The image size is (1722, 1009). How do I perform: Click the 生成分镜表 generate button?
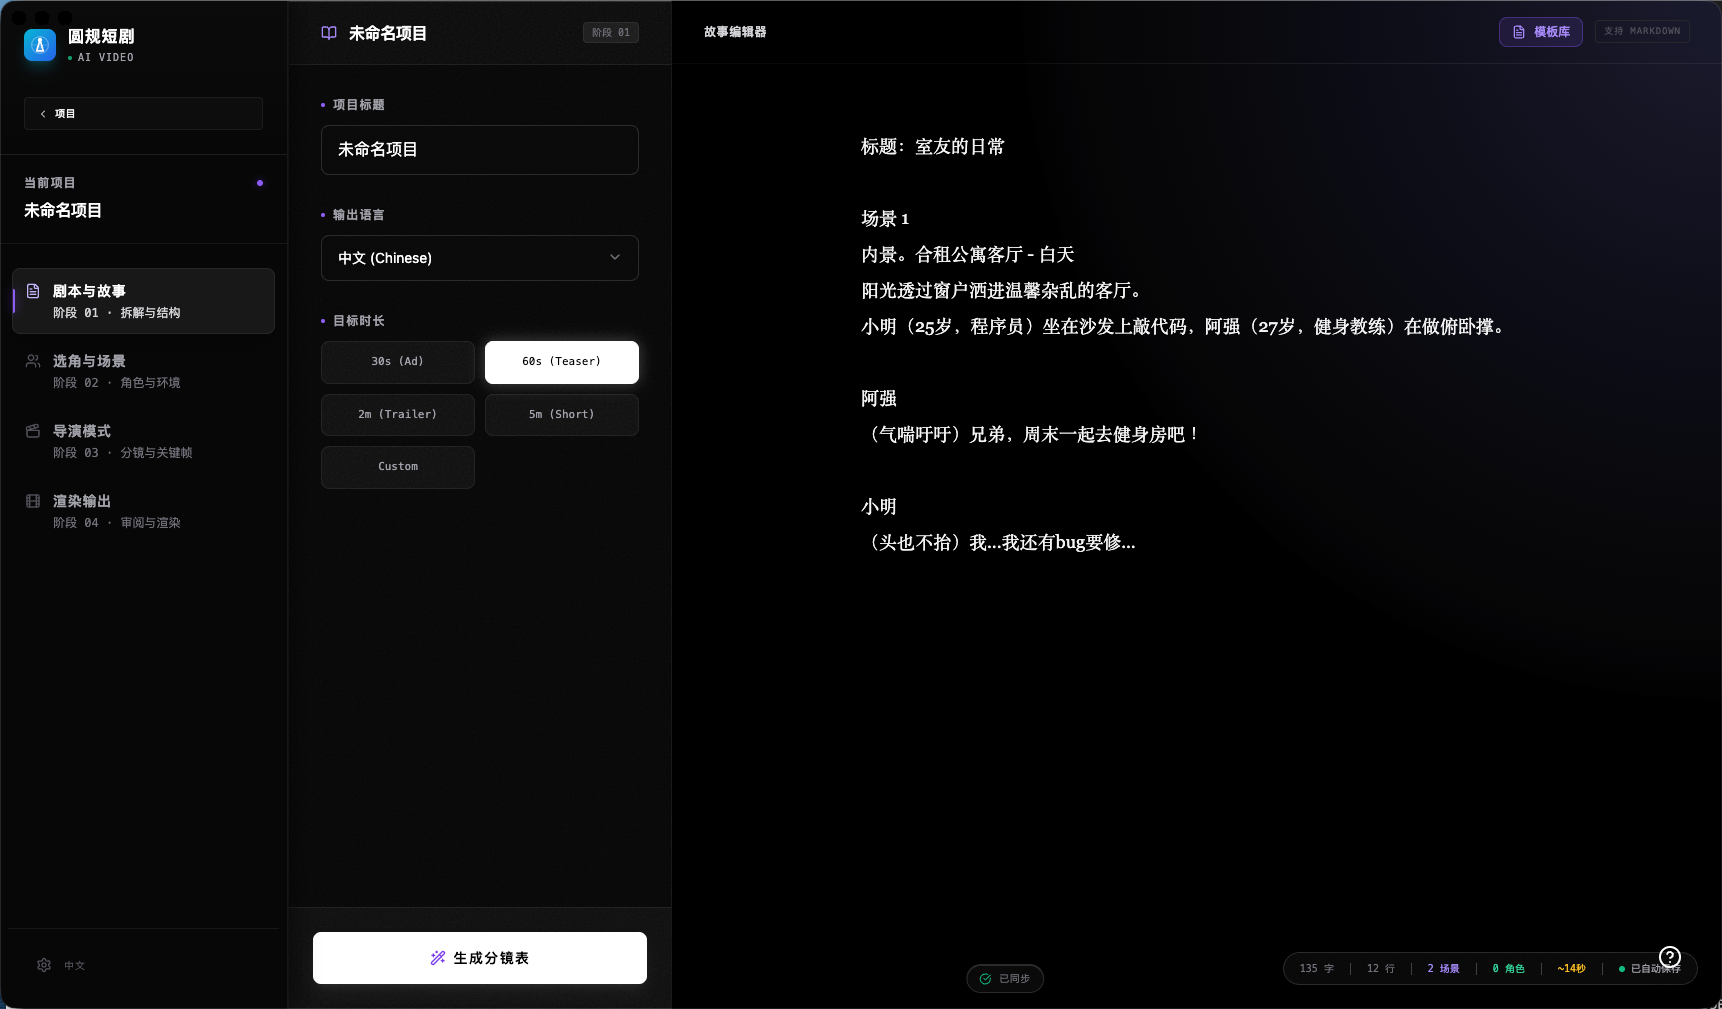pyautogui.click(x=479, y=957)
